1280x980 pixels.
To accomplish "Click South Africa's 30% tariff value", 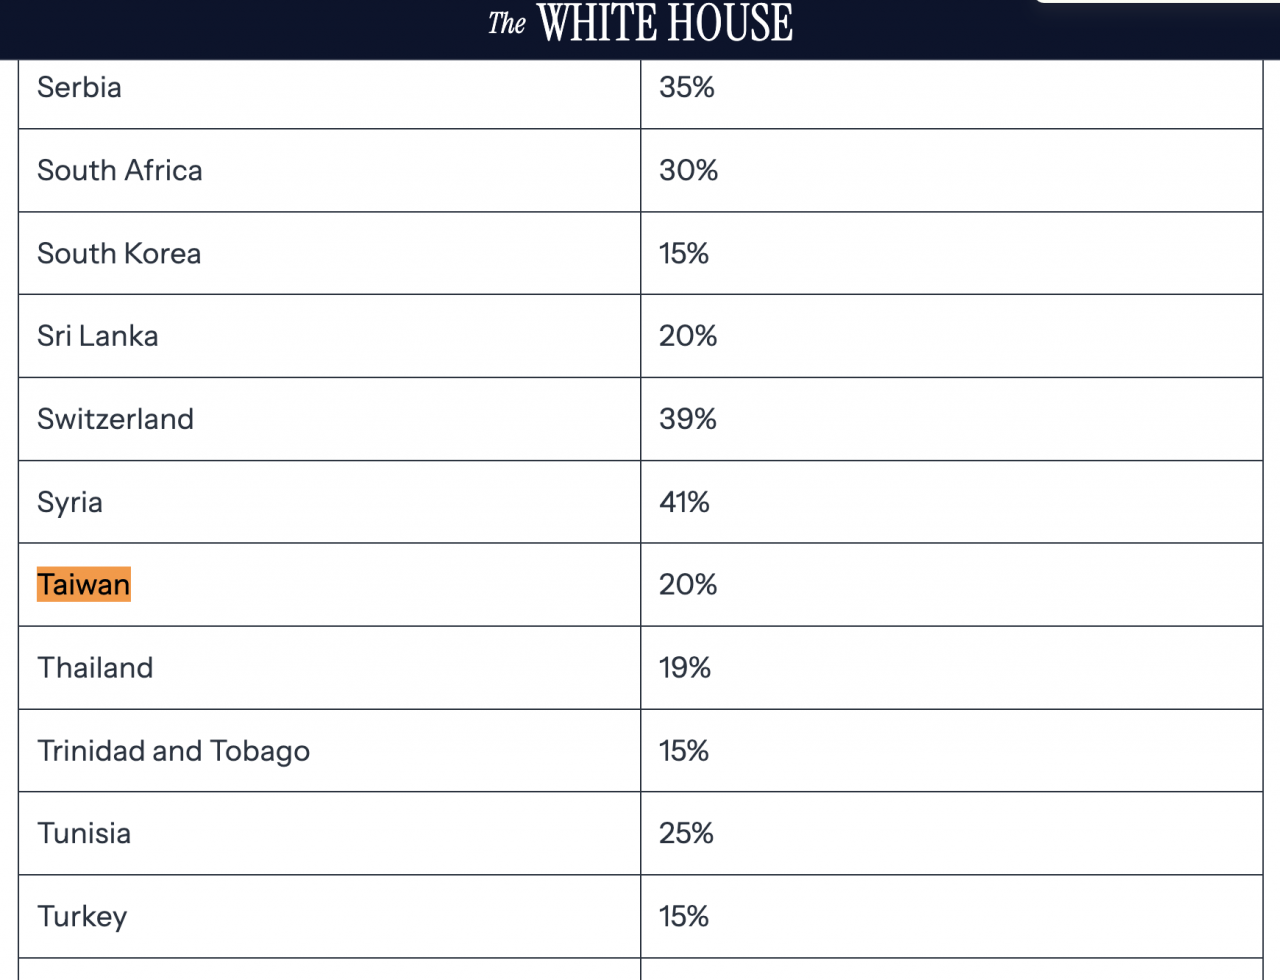I will 689,170.
